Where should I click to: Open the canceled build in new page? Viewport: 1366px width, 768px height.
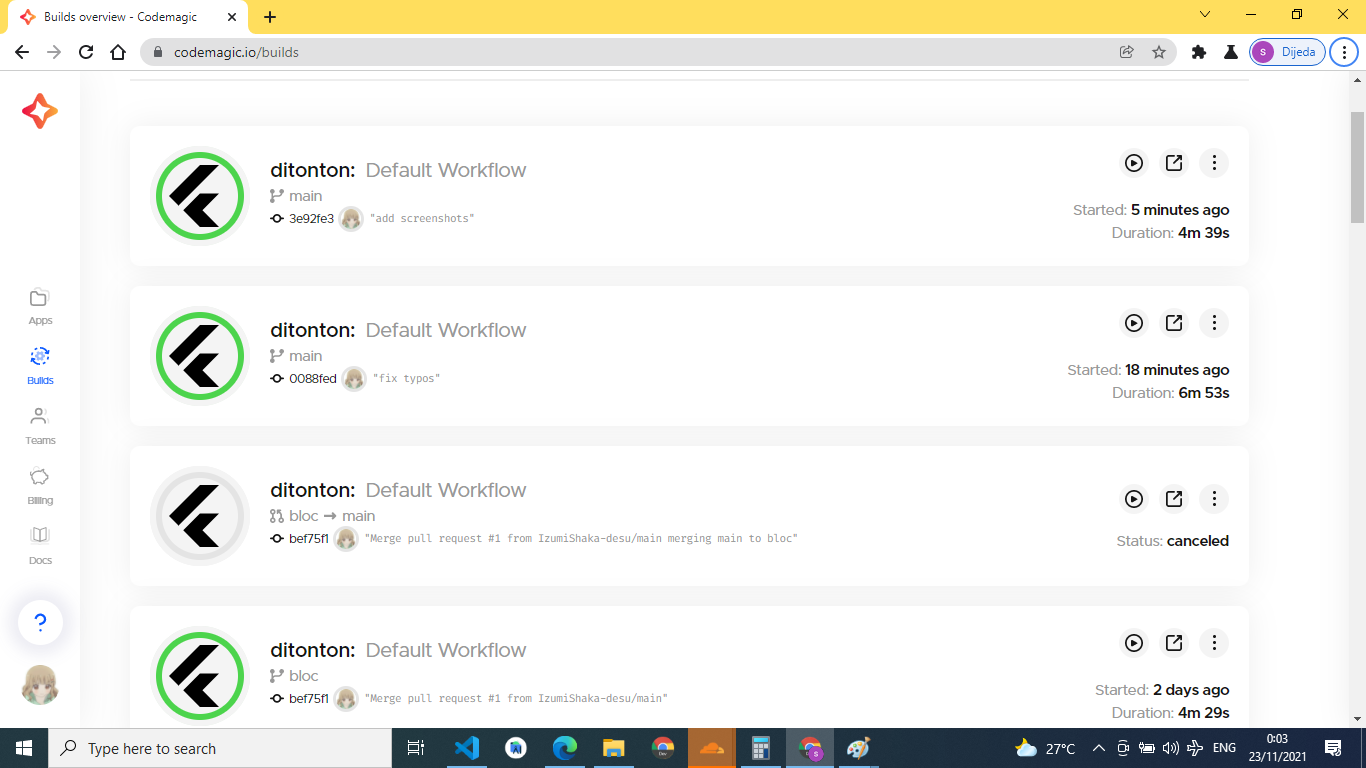pos(1174,499)
